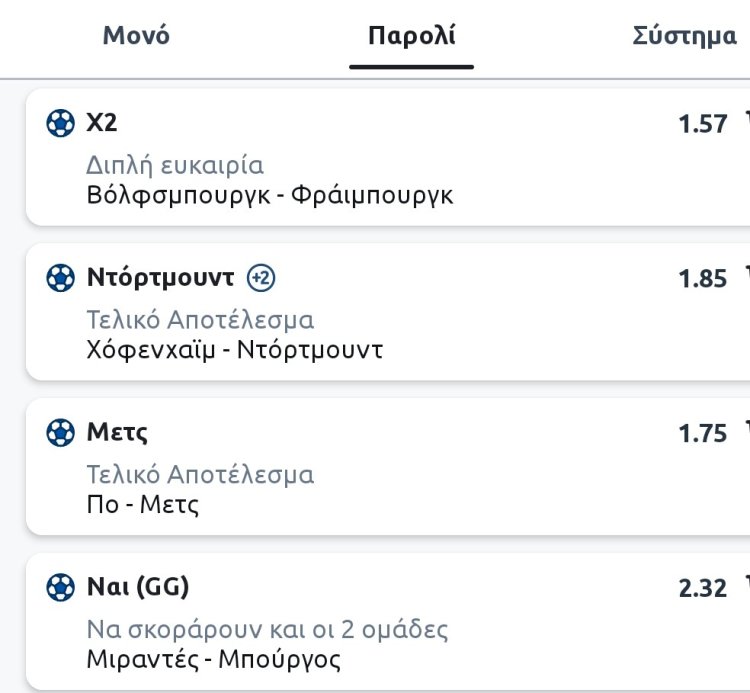Screen dimensions: 750x693
Task: Click the 2.32 odds for GG
Action: coord(702,588)
